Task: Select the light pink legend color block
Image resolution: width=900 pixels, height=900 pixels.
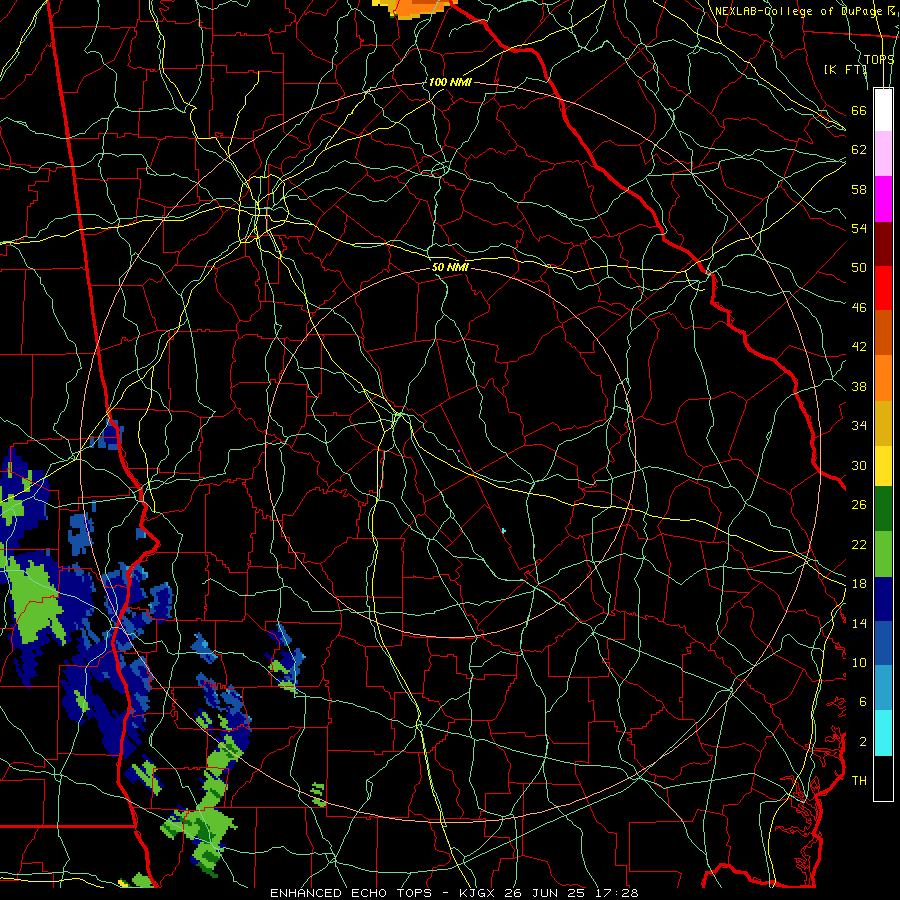Action: (883, 154)
